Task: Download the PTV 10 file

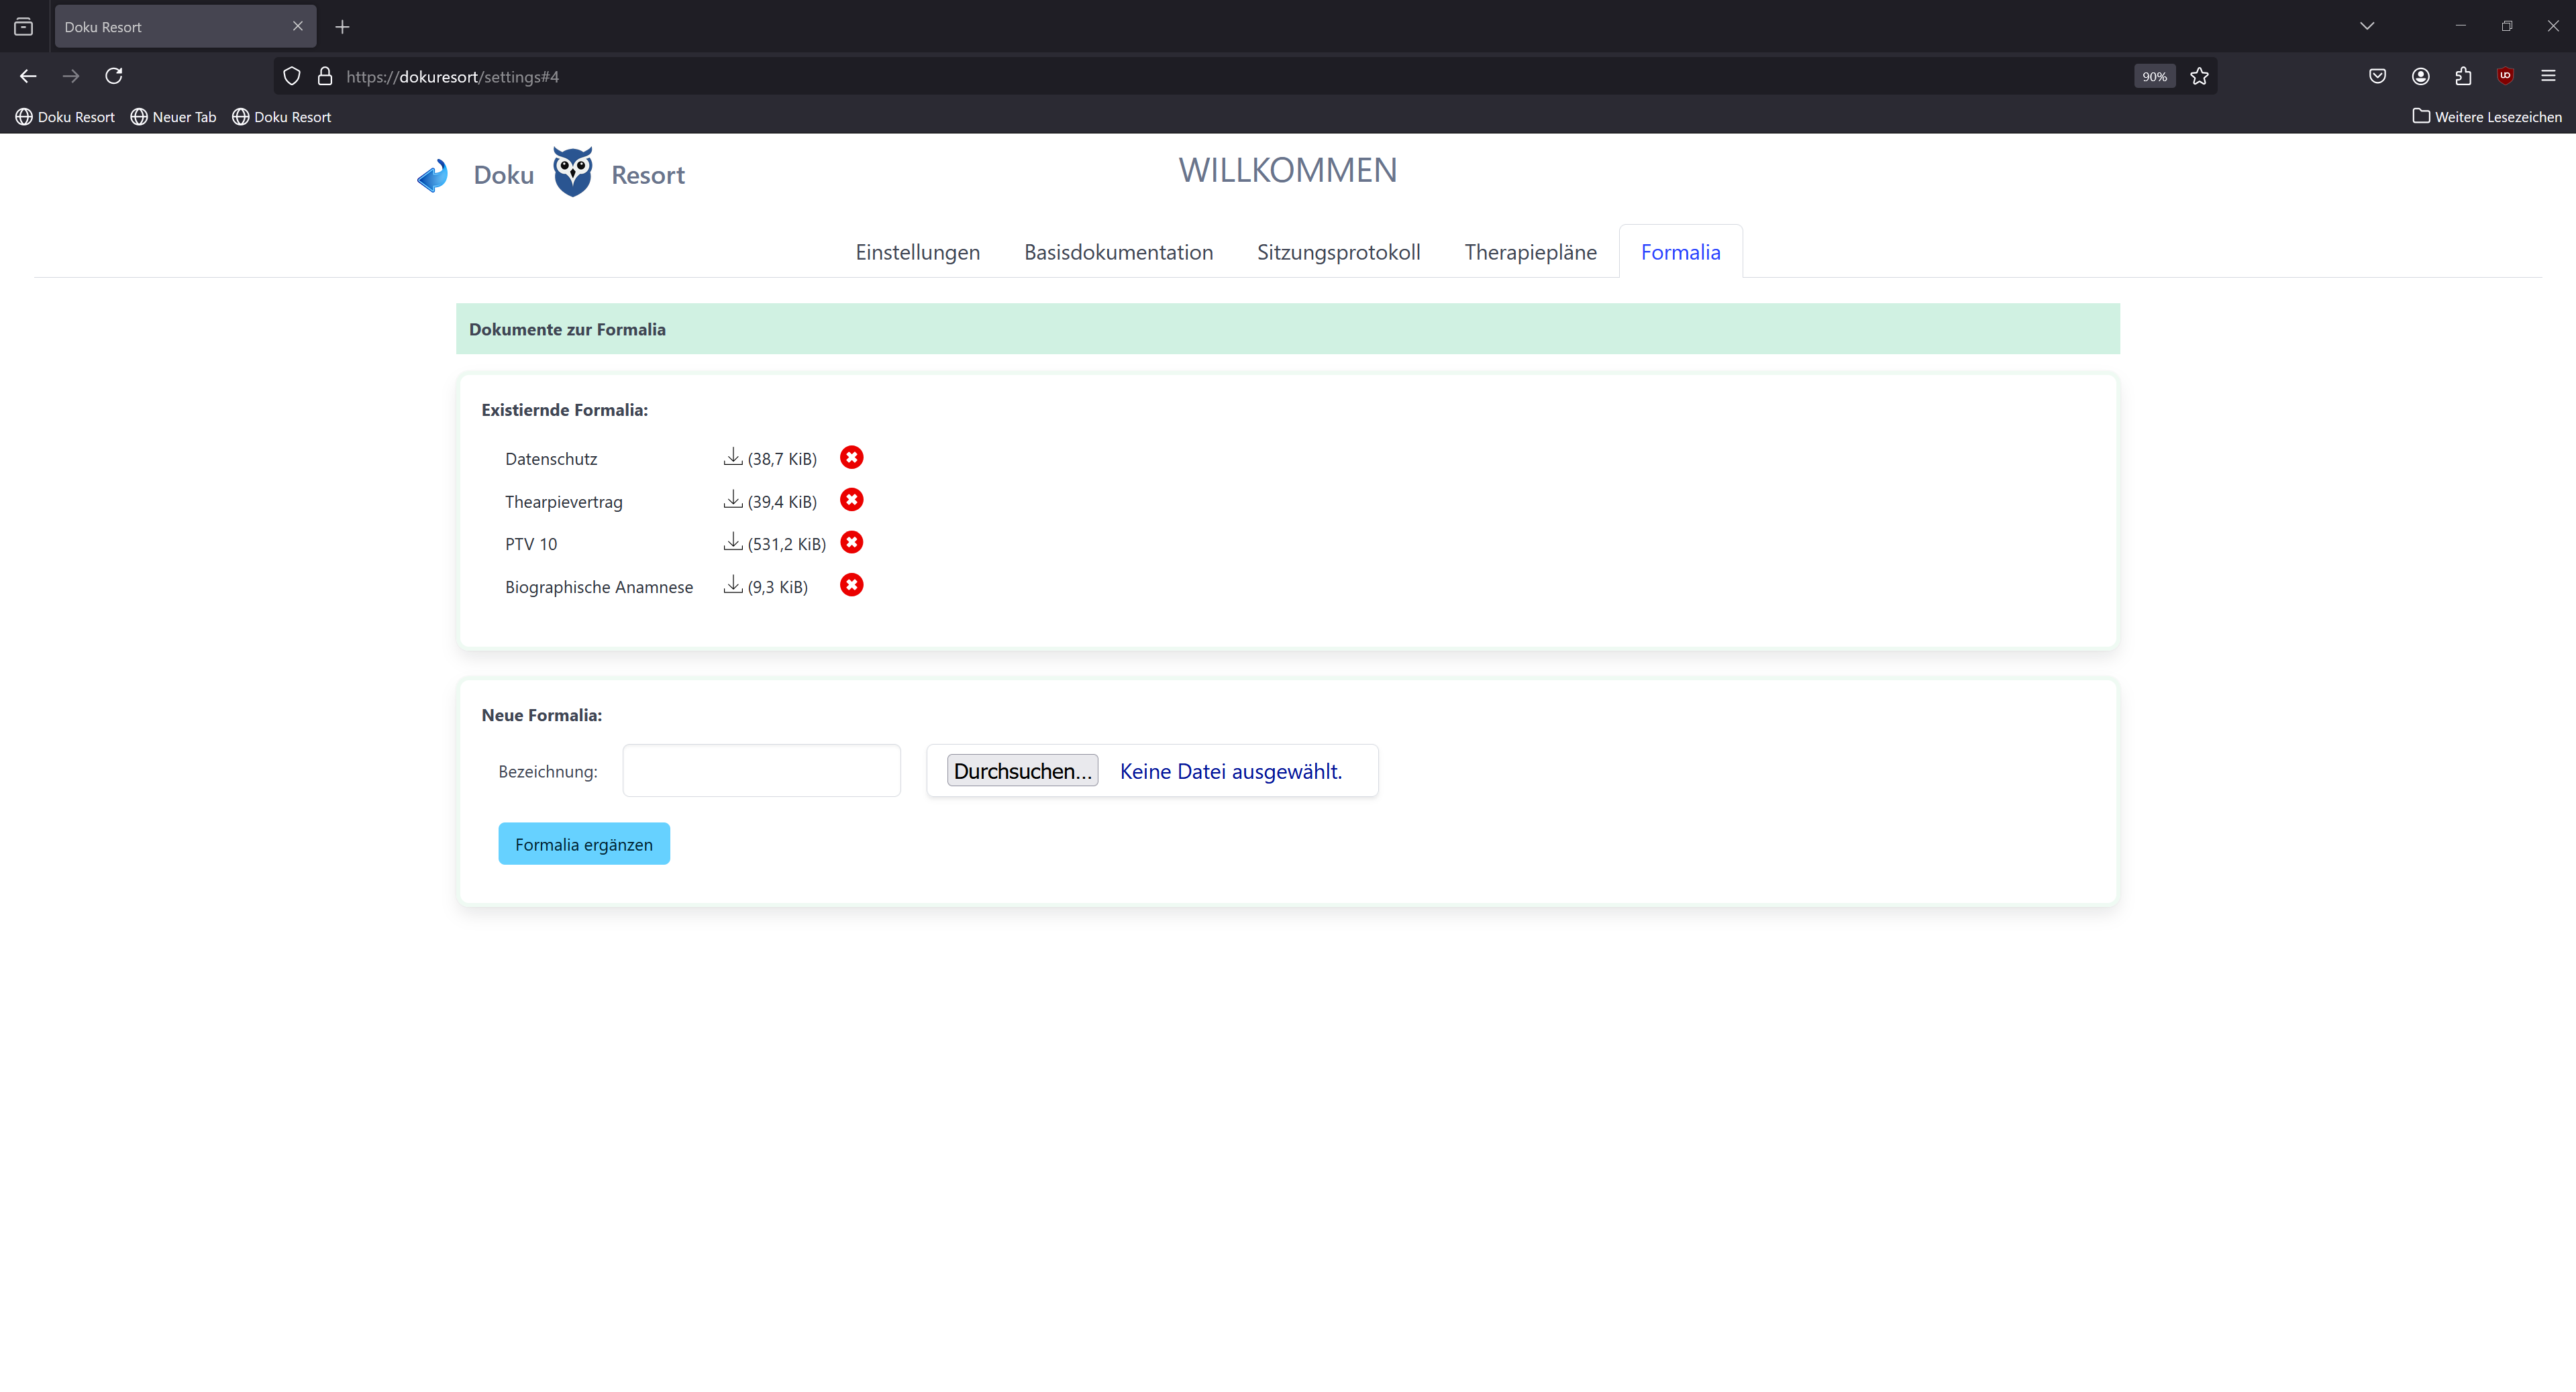Action: (733, 542)
